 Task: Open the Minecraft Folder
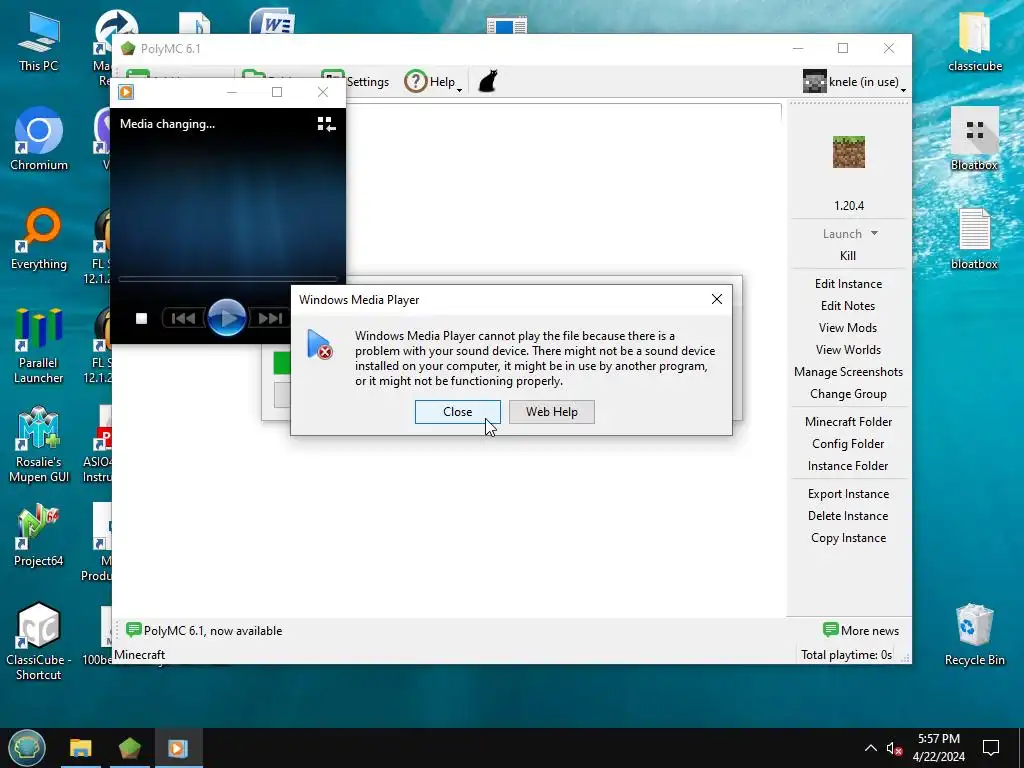point(848,422)
